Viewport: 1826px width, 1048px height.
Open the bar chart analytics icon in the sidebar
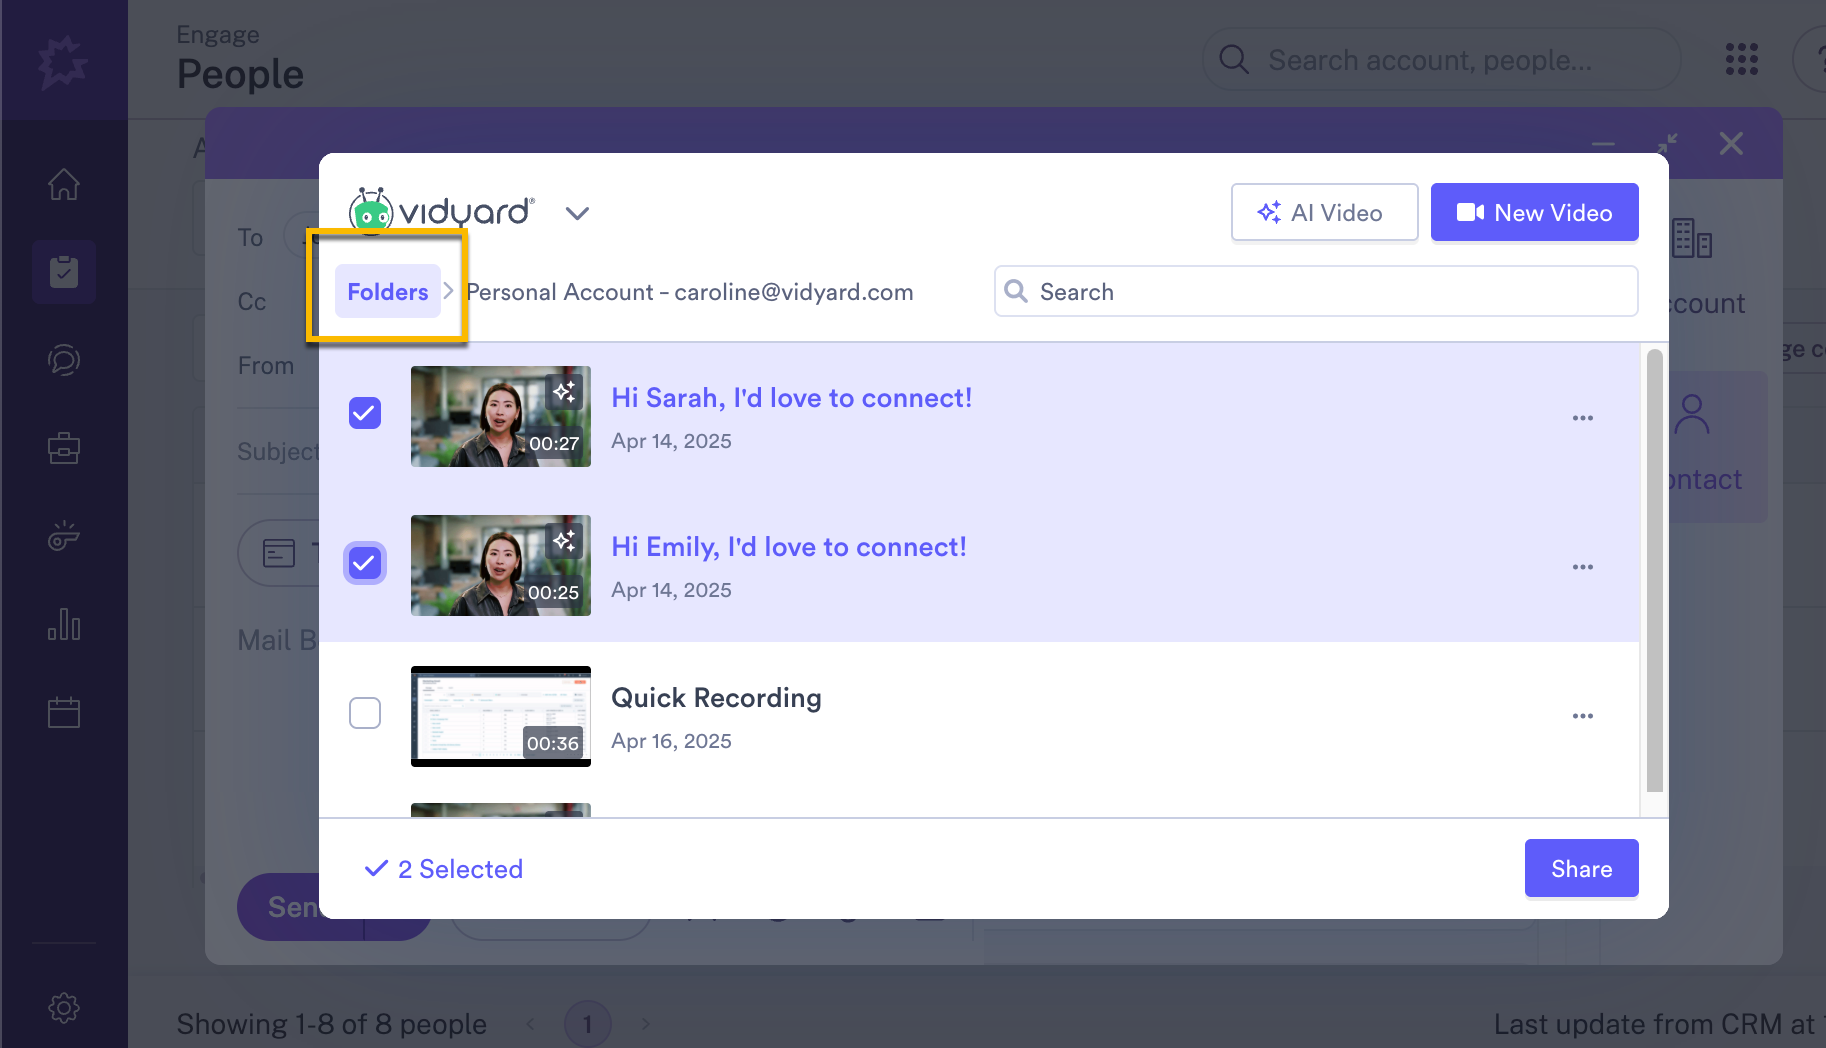pyautogui.click(x=64, y=624)
